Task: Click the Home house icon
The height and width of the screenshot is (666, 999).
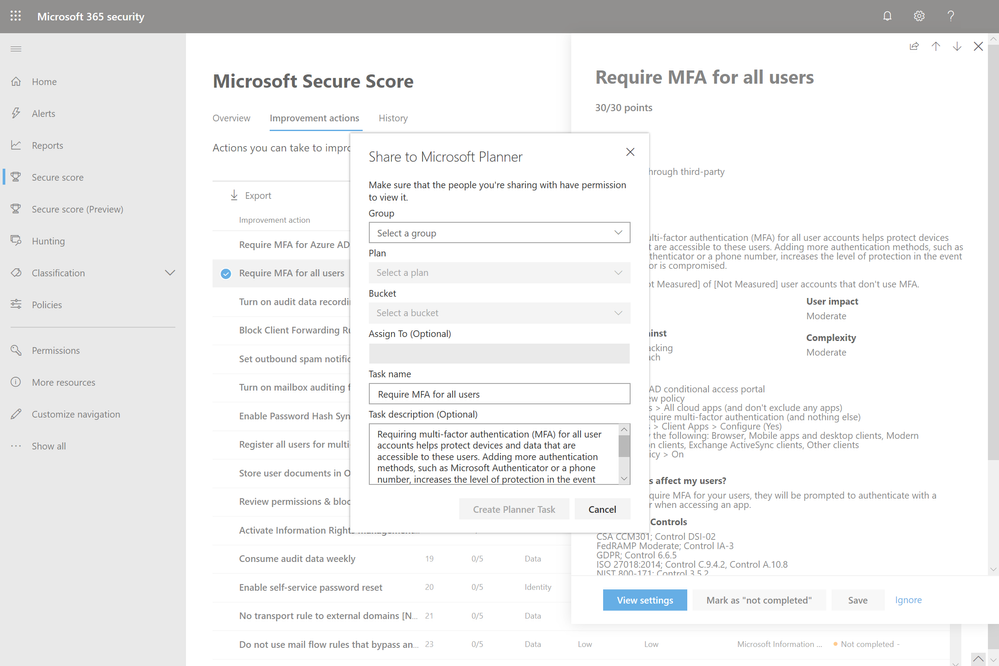Action: 16,82
